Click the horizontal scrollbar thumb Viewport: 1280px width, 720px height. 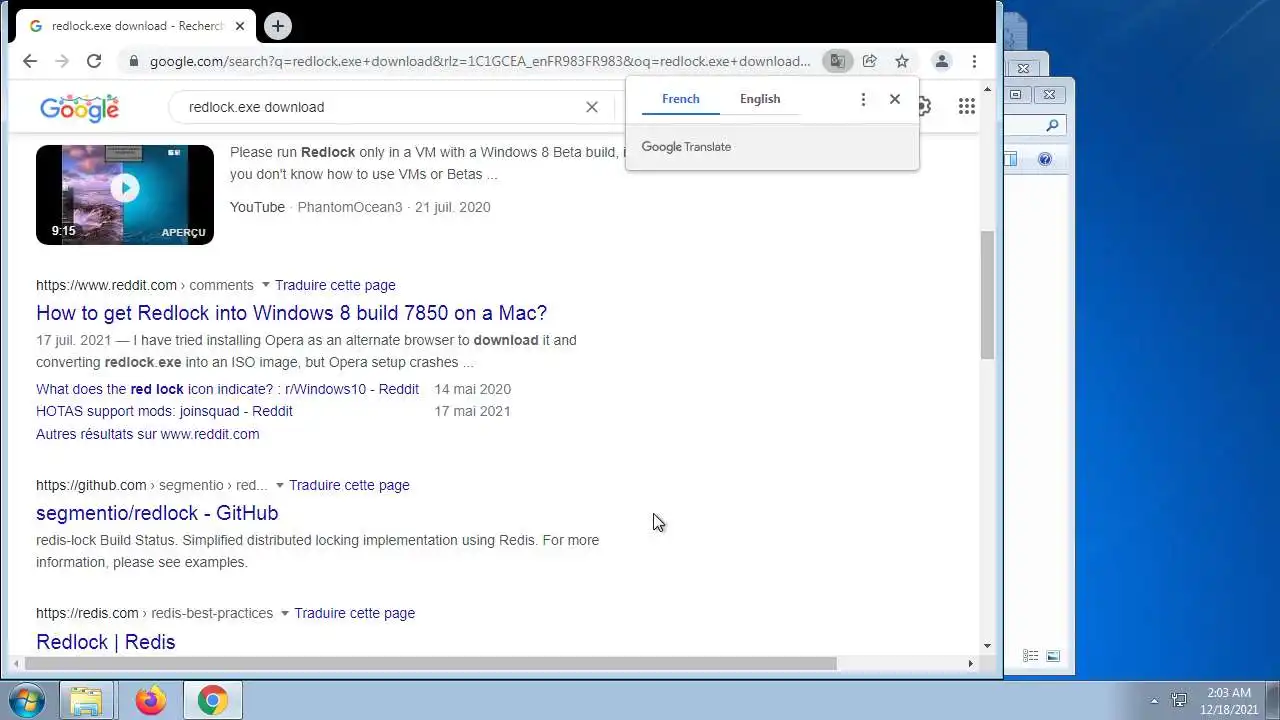point(430,663)
